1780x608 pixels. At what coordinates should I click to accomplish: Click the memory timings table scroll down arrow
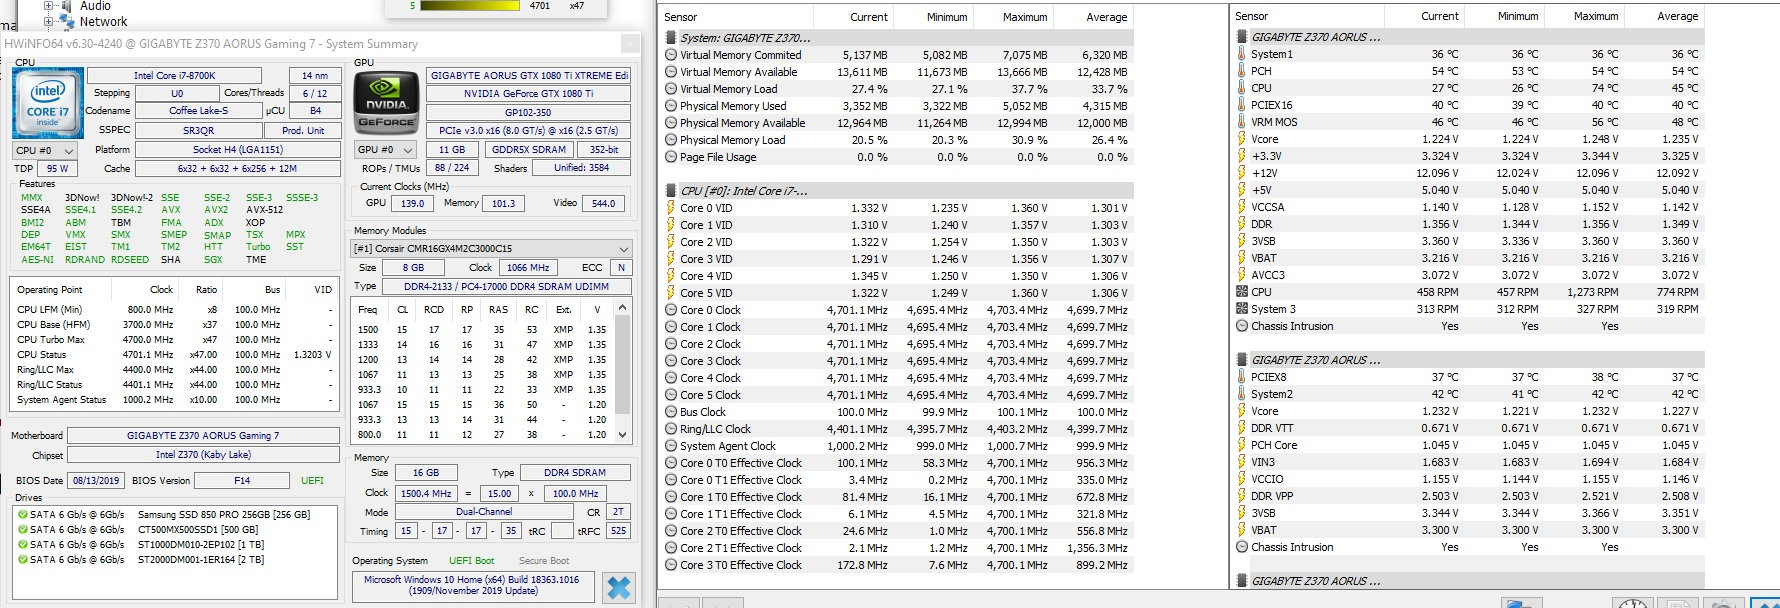(x=623, y=435)
